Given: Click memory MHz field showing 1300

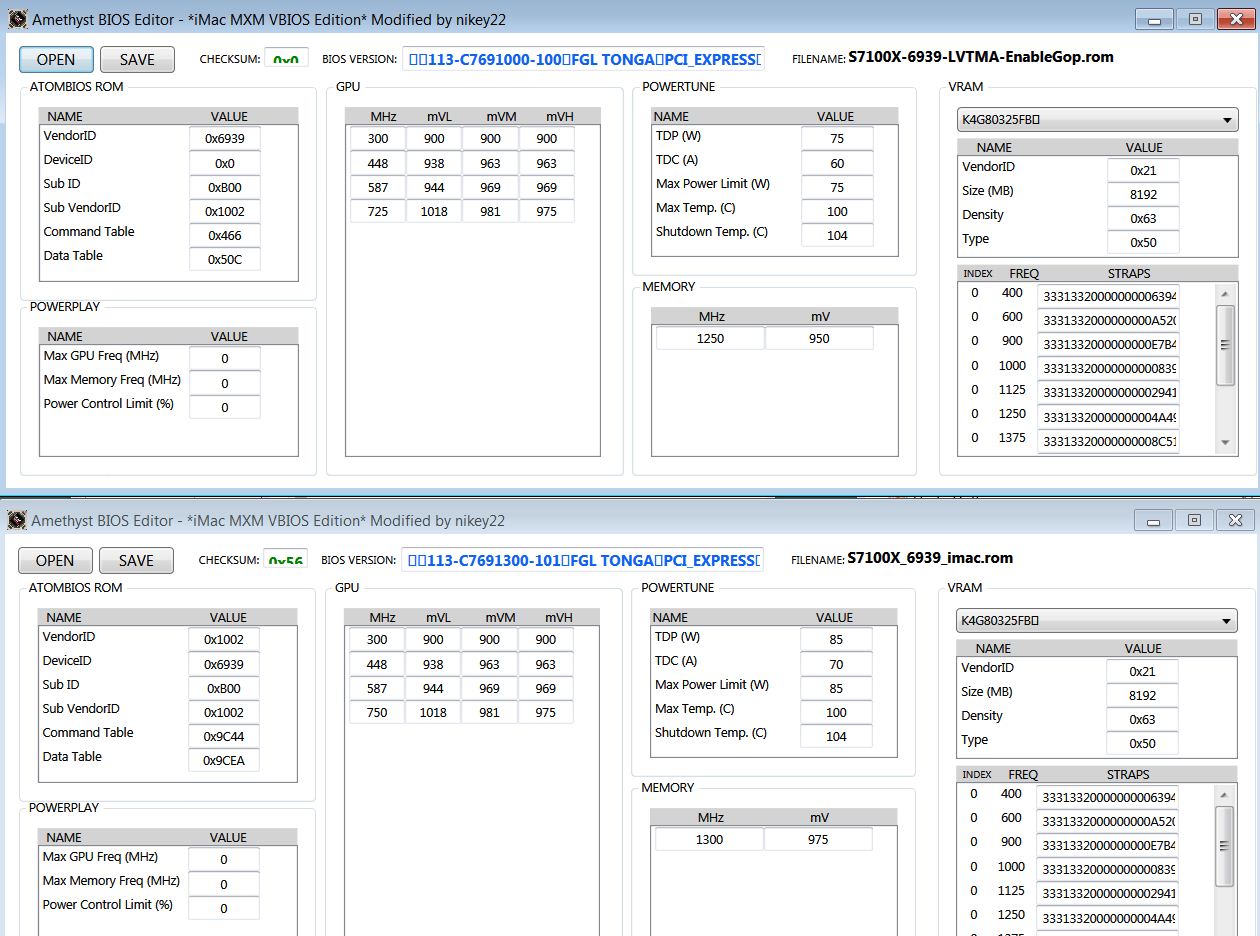Looking at the screenshot, I should pyautogui.click(x=709, y=839).
